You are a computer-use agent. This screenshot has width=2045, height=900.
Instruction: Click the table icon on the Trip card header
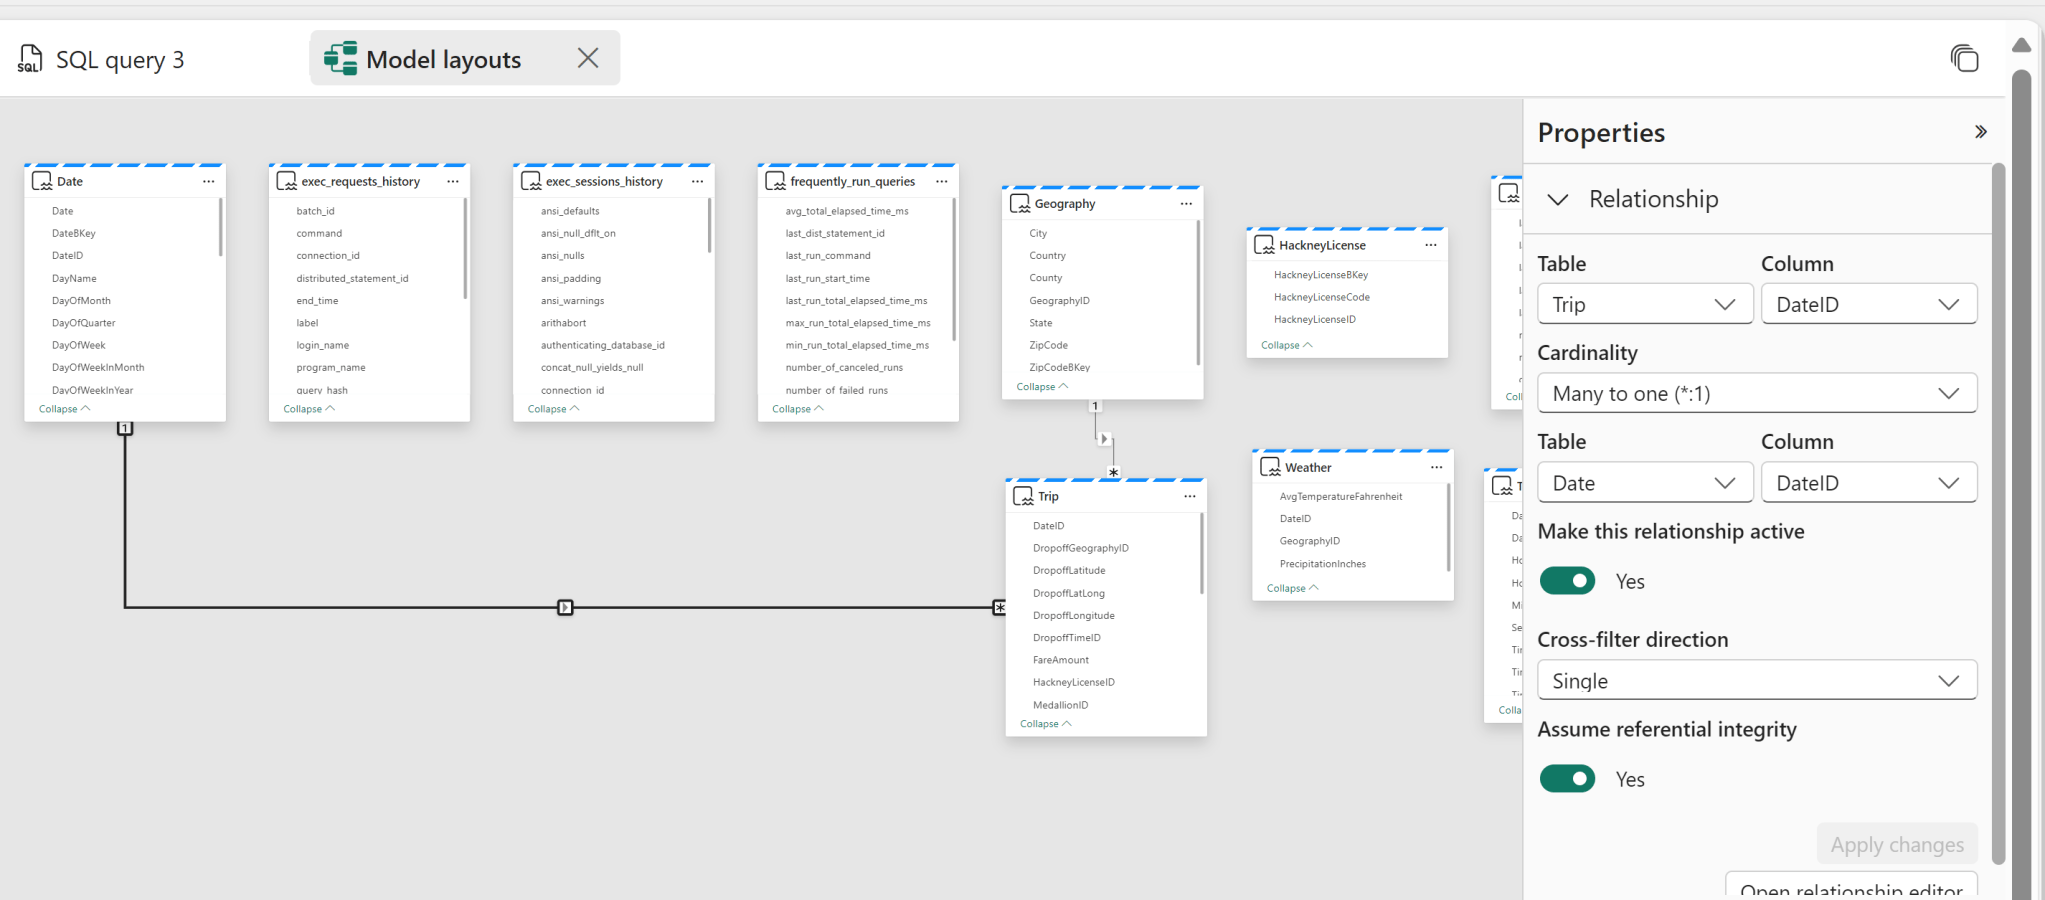click(1022, 495)
